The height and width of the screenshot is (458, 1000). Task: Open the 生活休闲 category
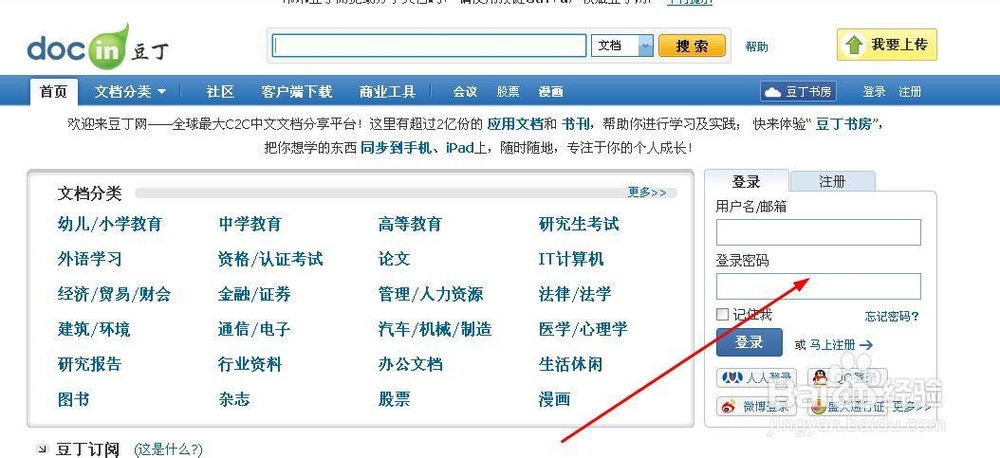pos(570,364)
